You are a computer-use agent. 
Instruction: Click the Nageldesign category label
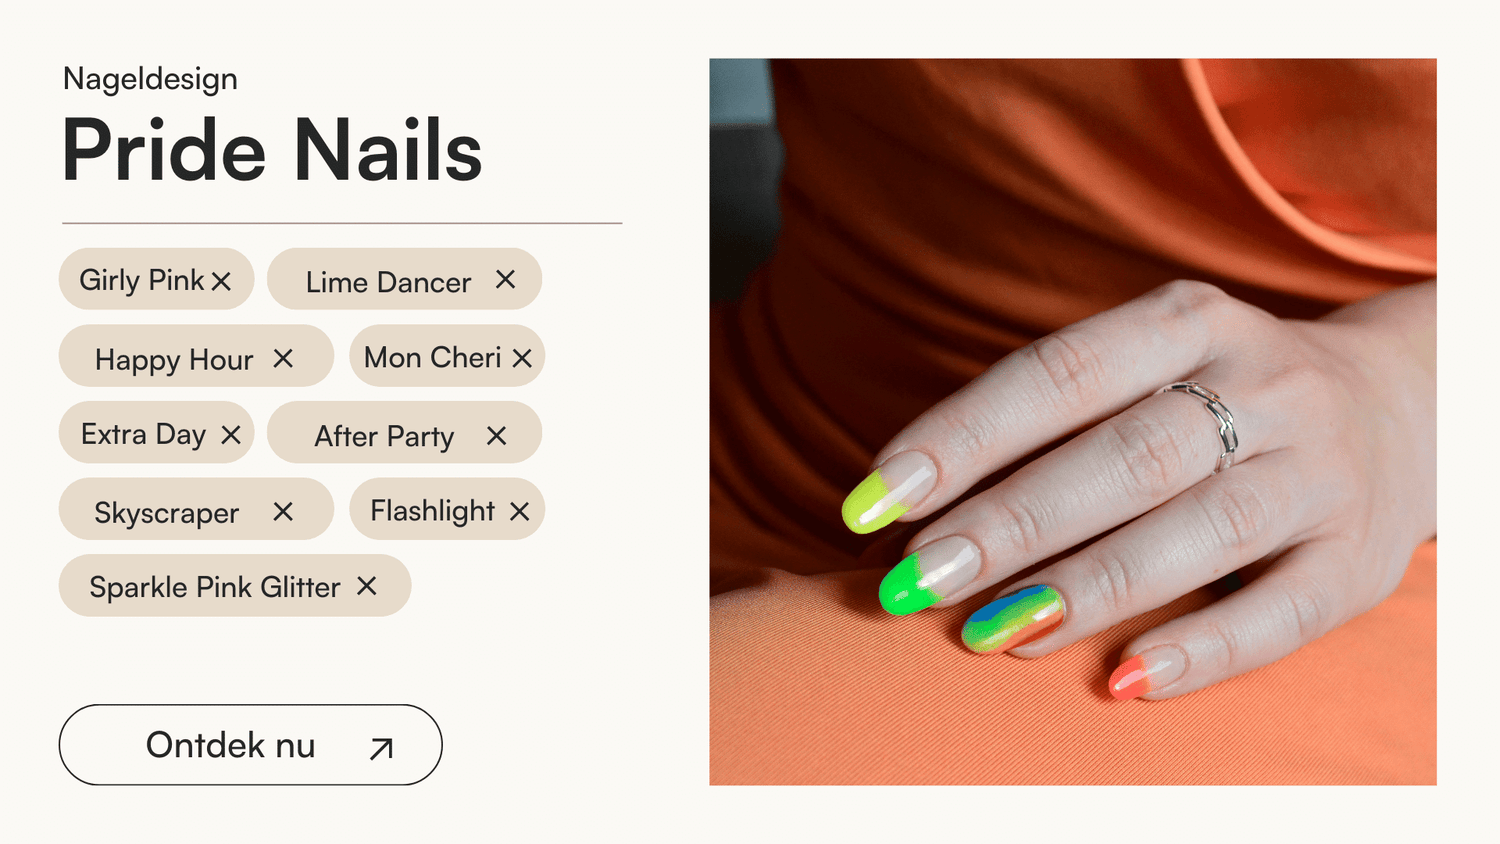coord(150,79)
